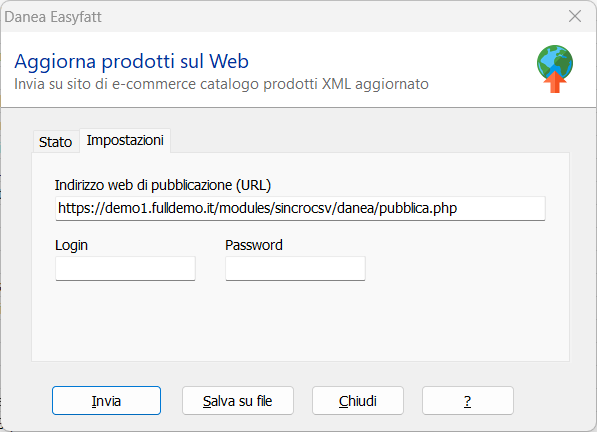This screenshot has height=432, width=597.
Task: Click the Password label
Action: pos(254,245)
